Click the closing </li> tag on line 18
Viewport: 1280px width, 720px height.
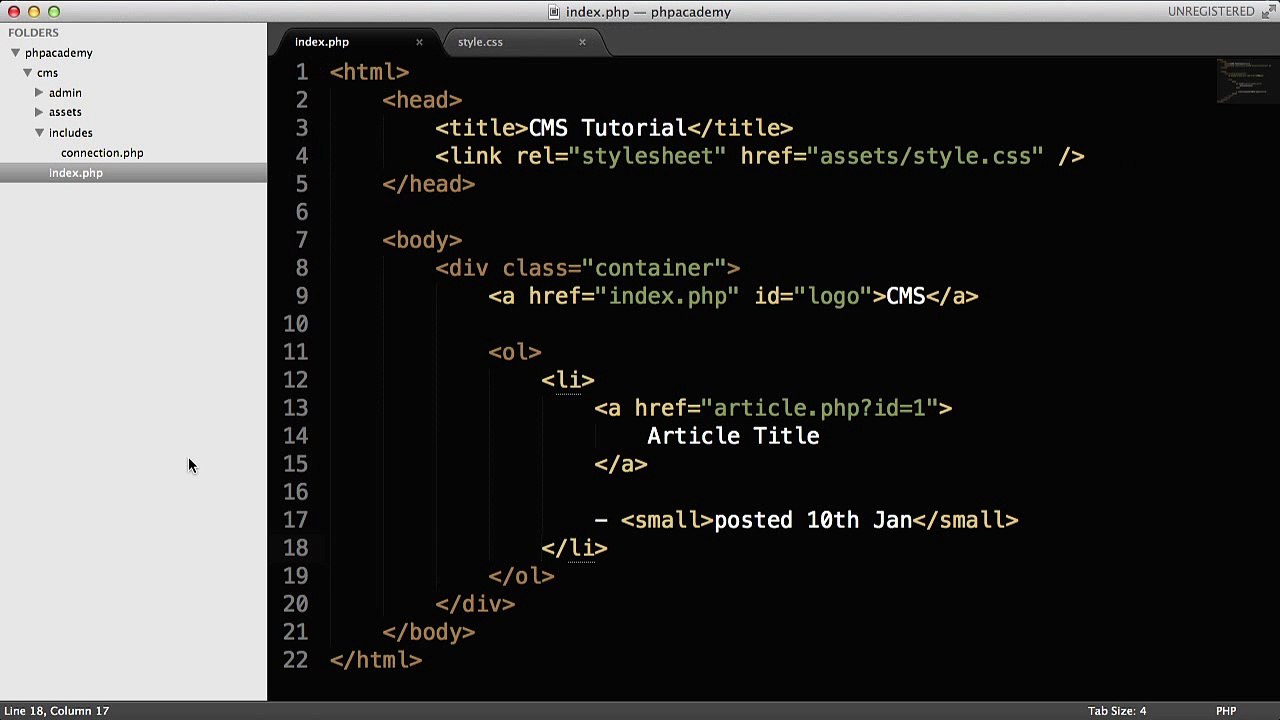click(574, 548)
